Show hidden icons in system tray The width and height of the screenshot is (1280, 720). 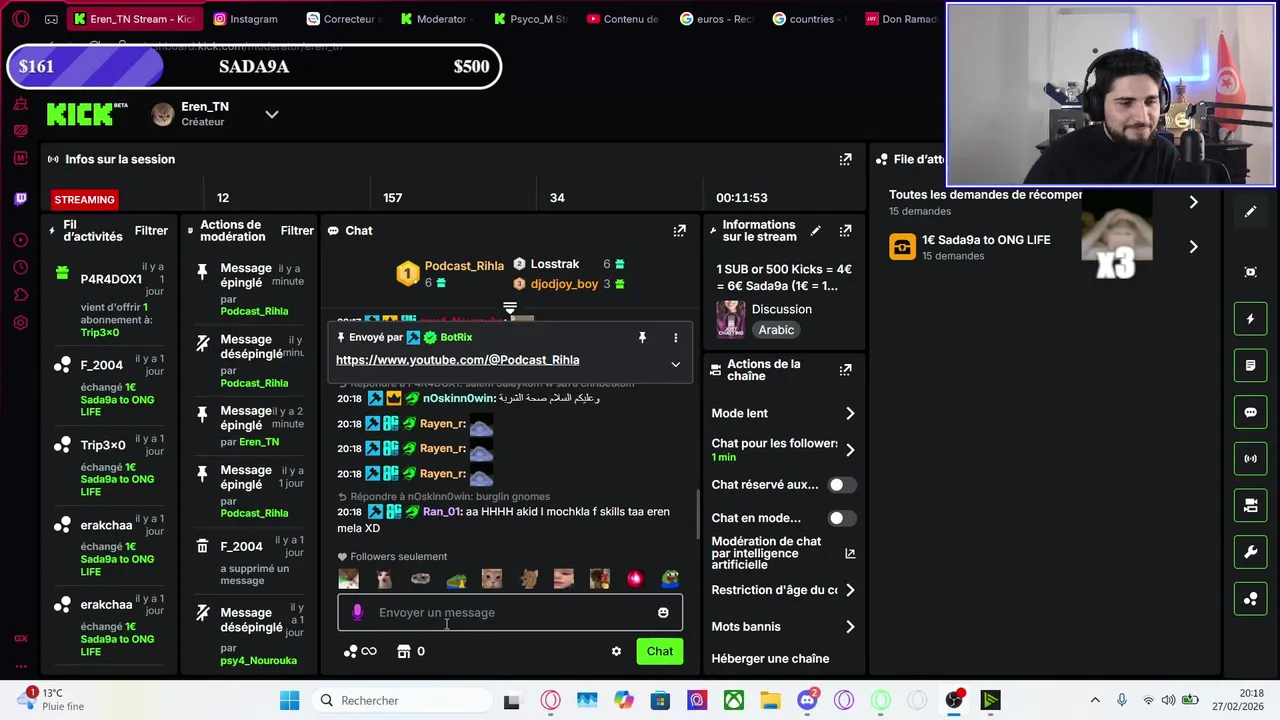tap(1095, 700)
